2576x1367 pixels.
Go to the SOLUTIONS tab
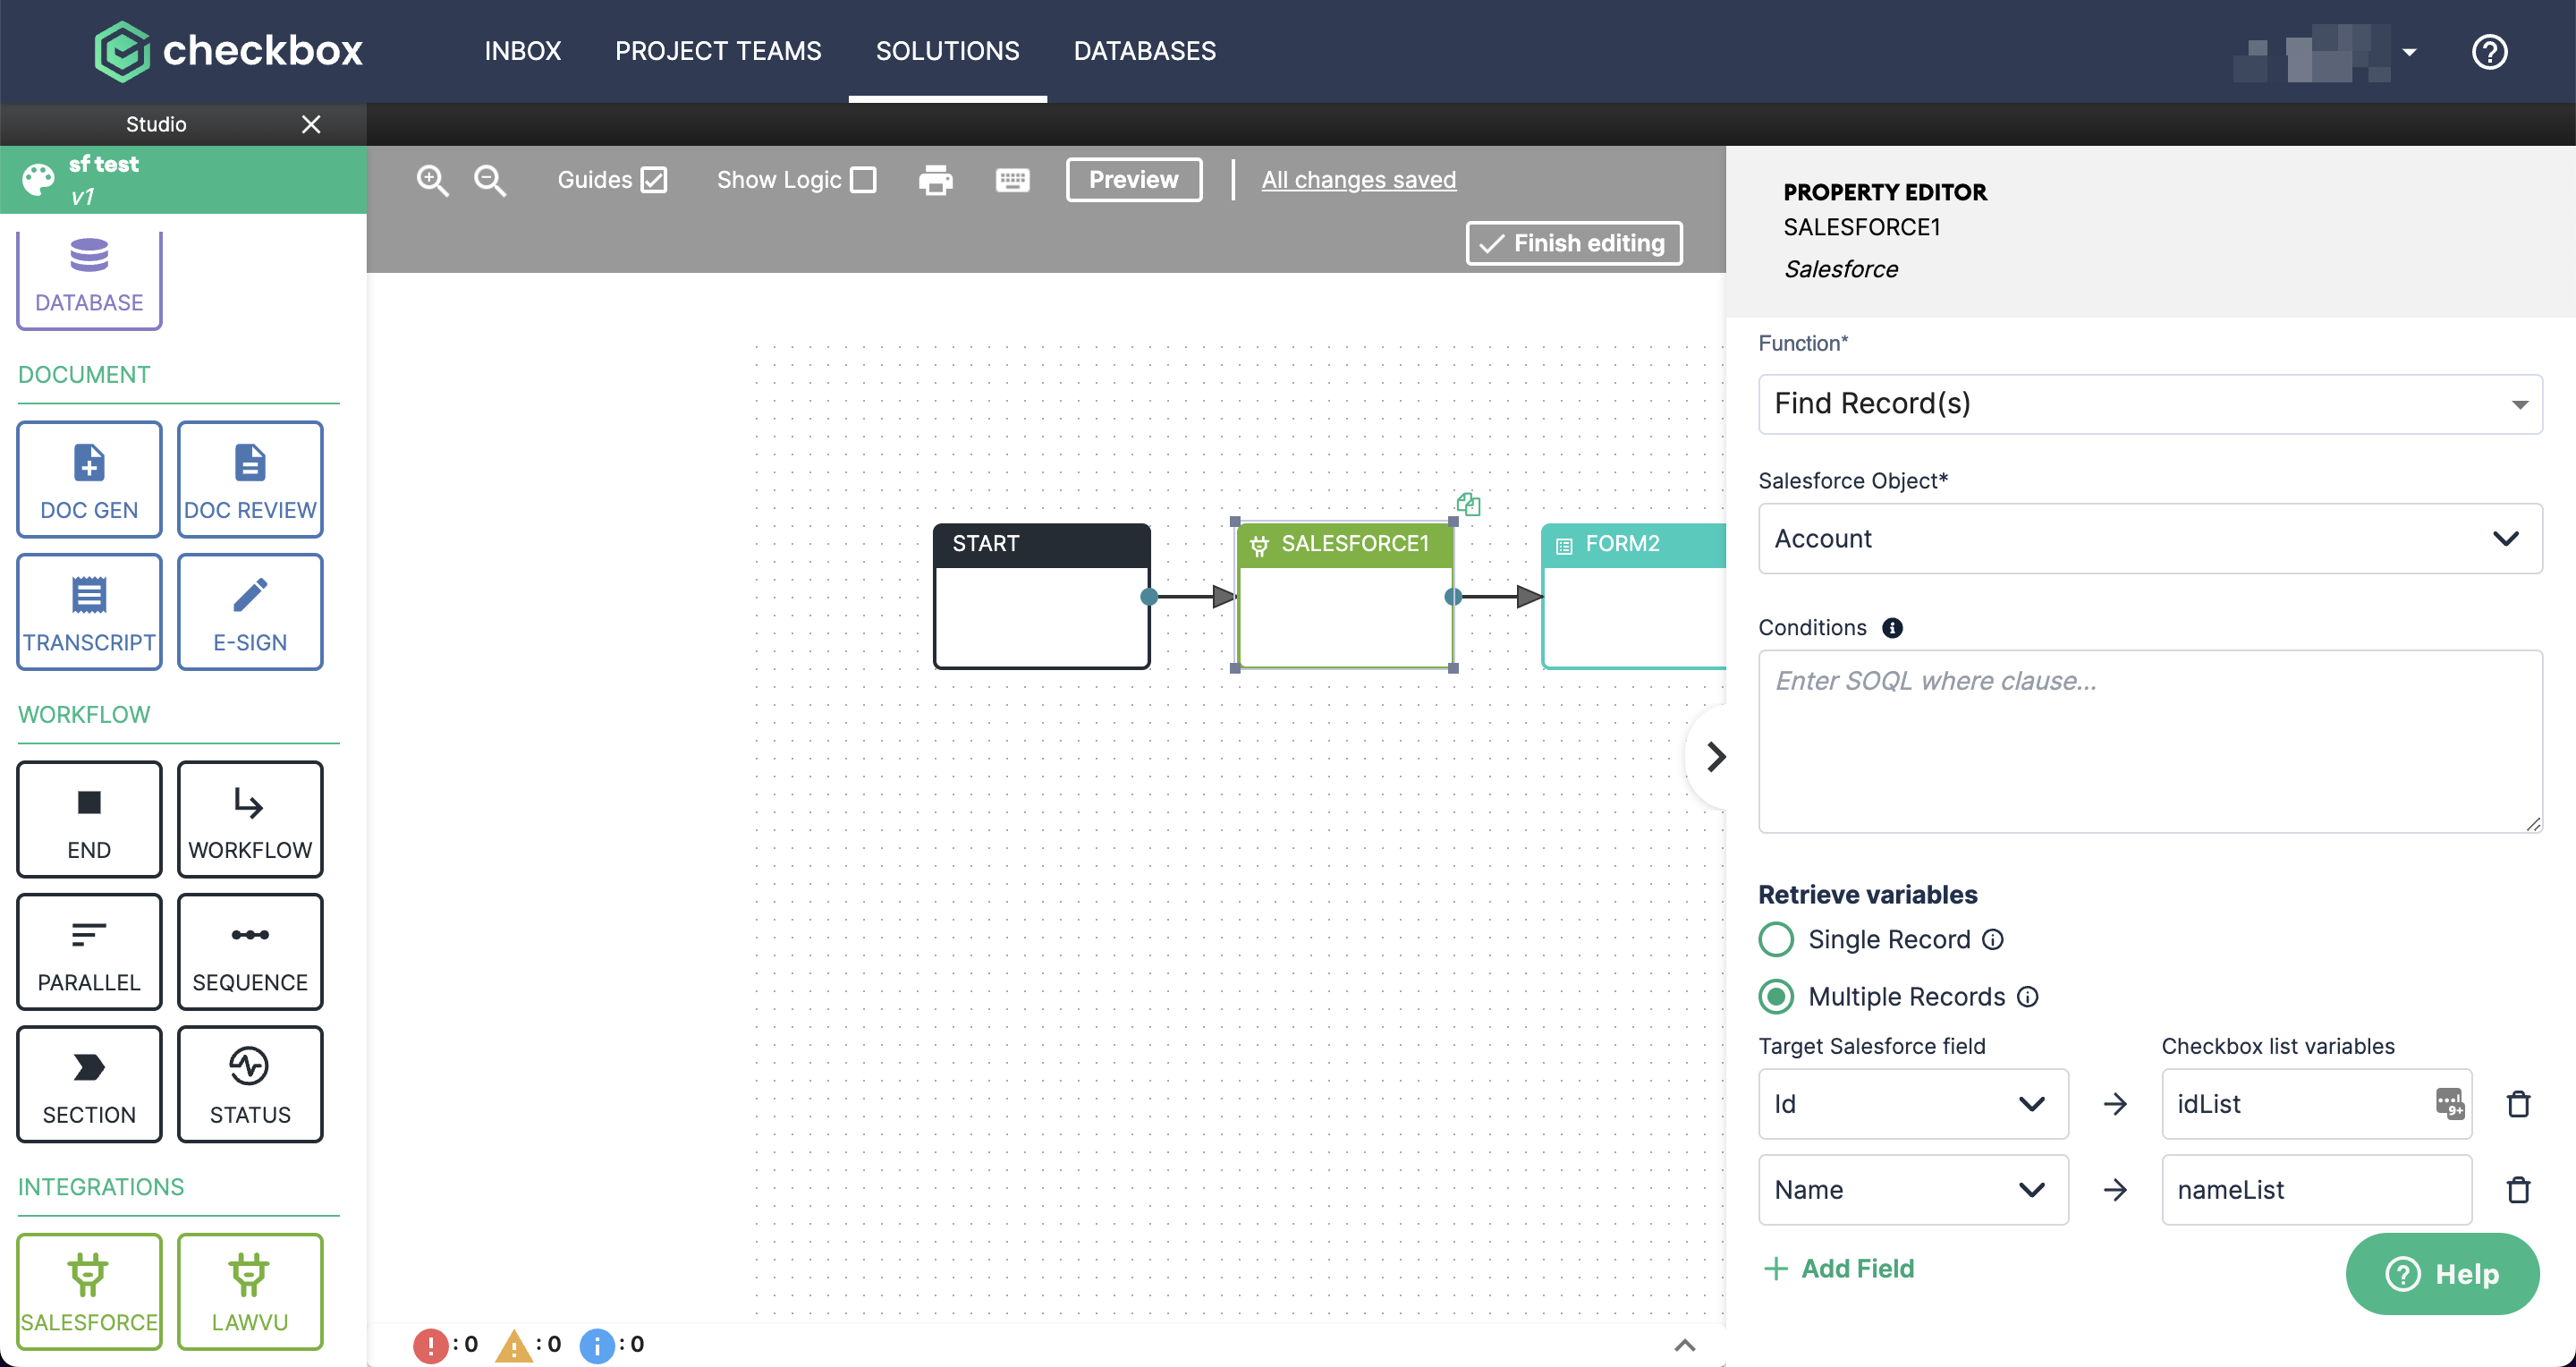click(x=947, y=51)
